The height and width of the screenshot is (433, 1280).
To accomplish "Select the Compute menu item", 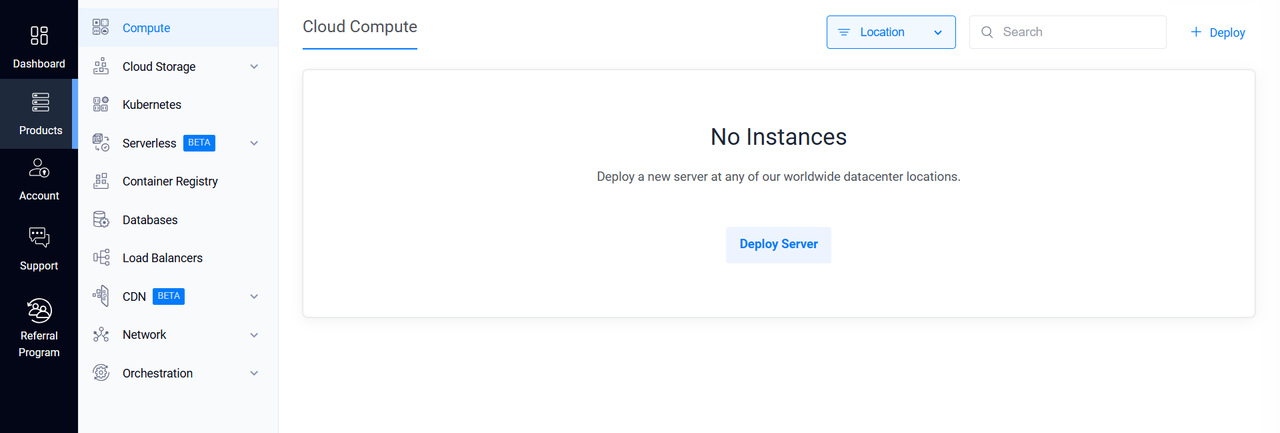I will point(178,28).
